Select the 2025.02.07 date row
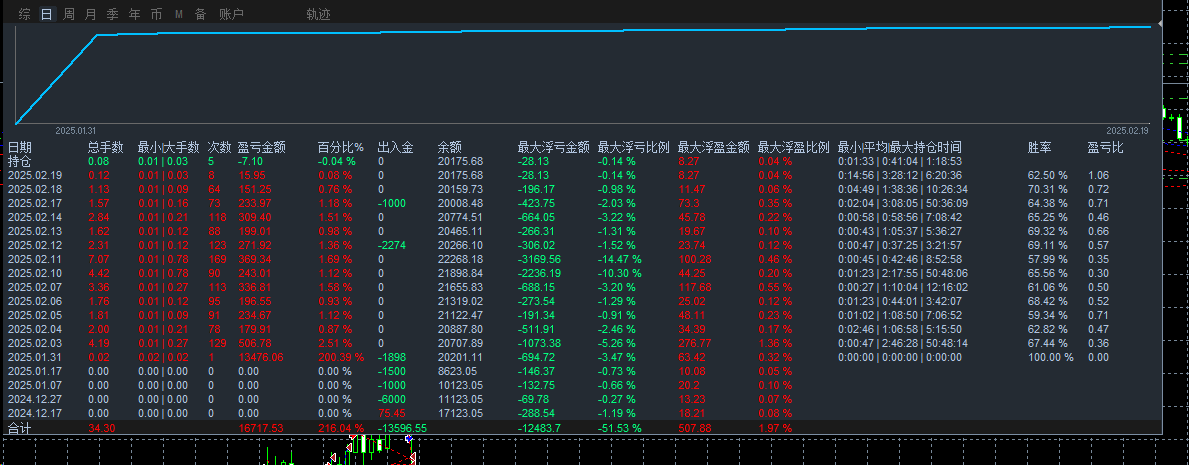The image size is (1189, 465). coord(36,287)
